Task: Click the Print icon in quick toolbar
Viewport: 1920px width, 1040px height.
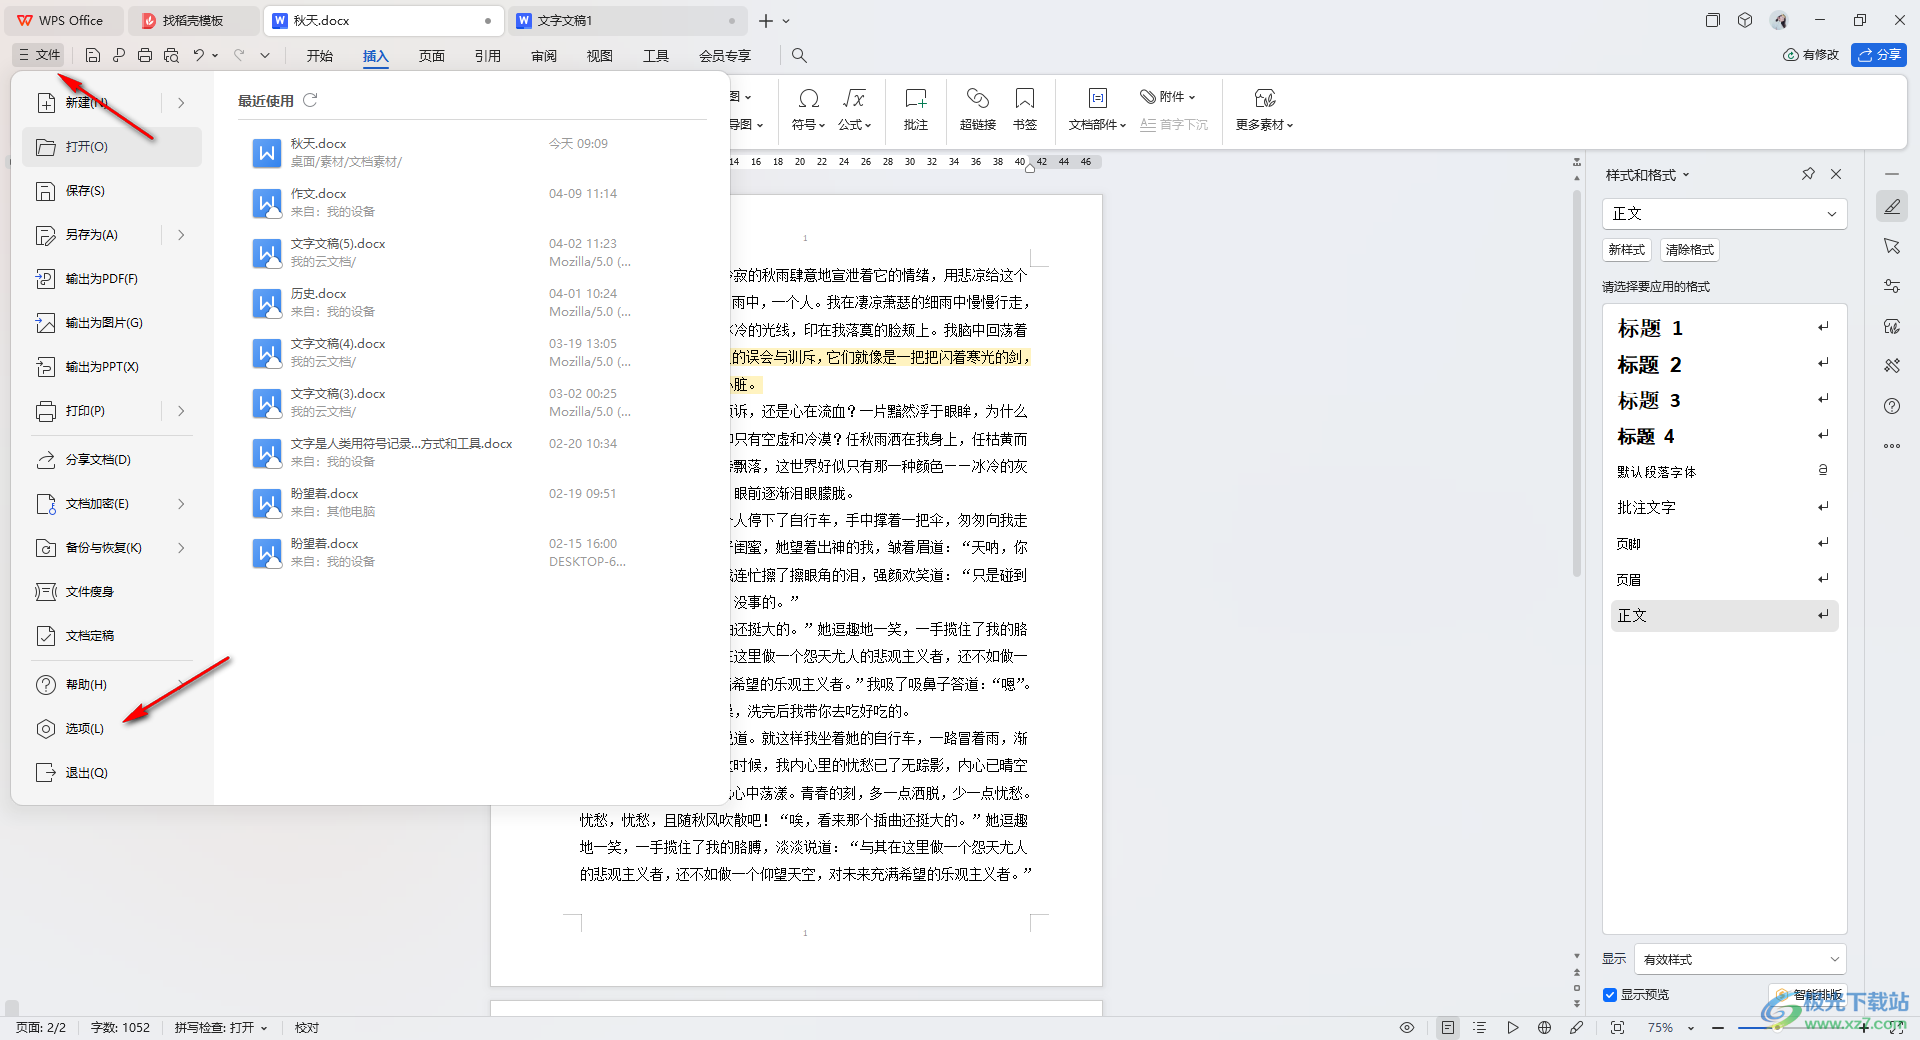Action: click(x=145, y=56)
